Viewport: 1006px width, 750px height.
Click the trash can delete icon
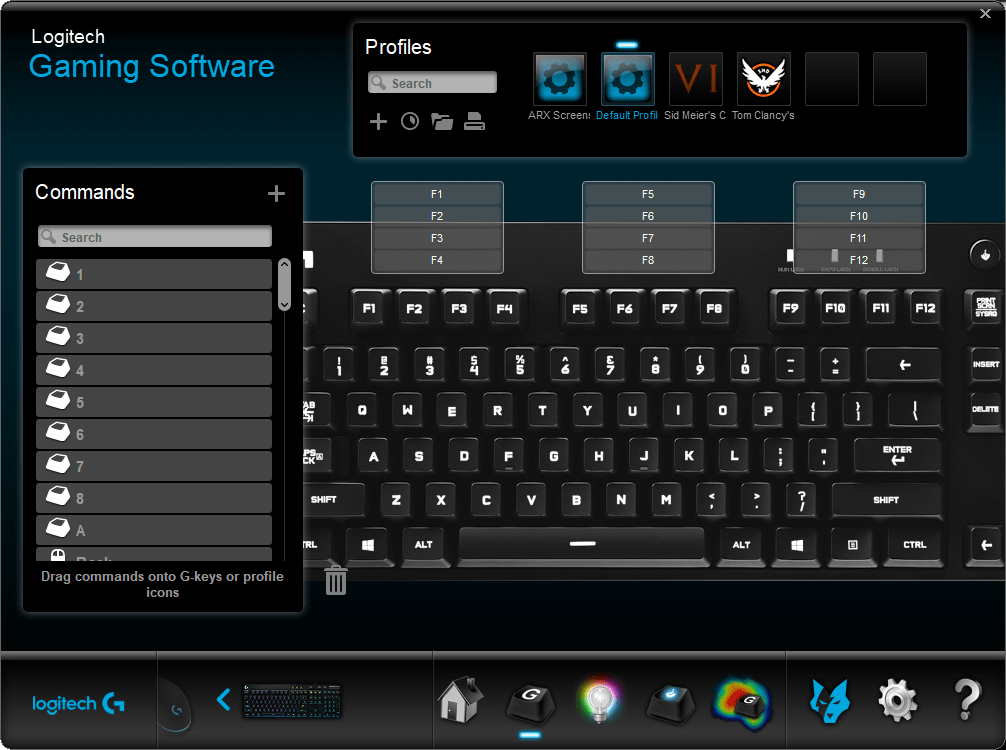pos(336,580)
